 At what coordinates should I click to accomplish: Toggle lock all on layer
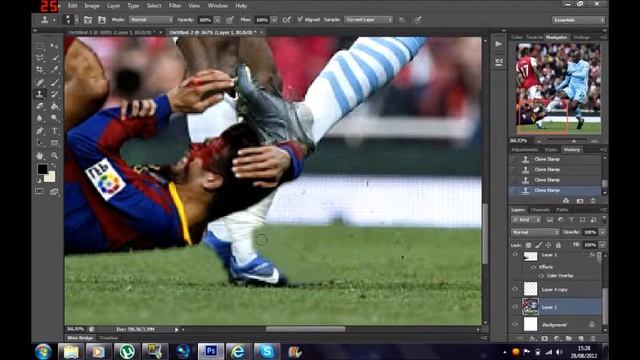click(x=558, y=245)
